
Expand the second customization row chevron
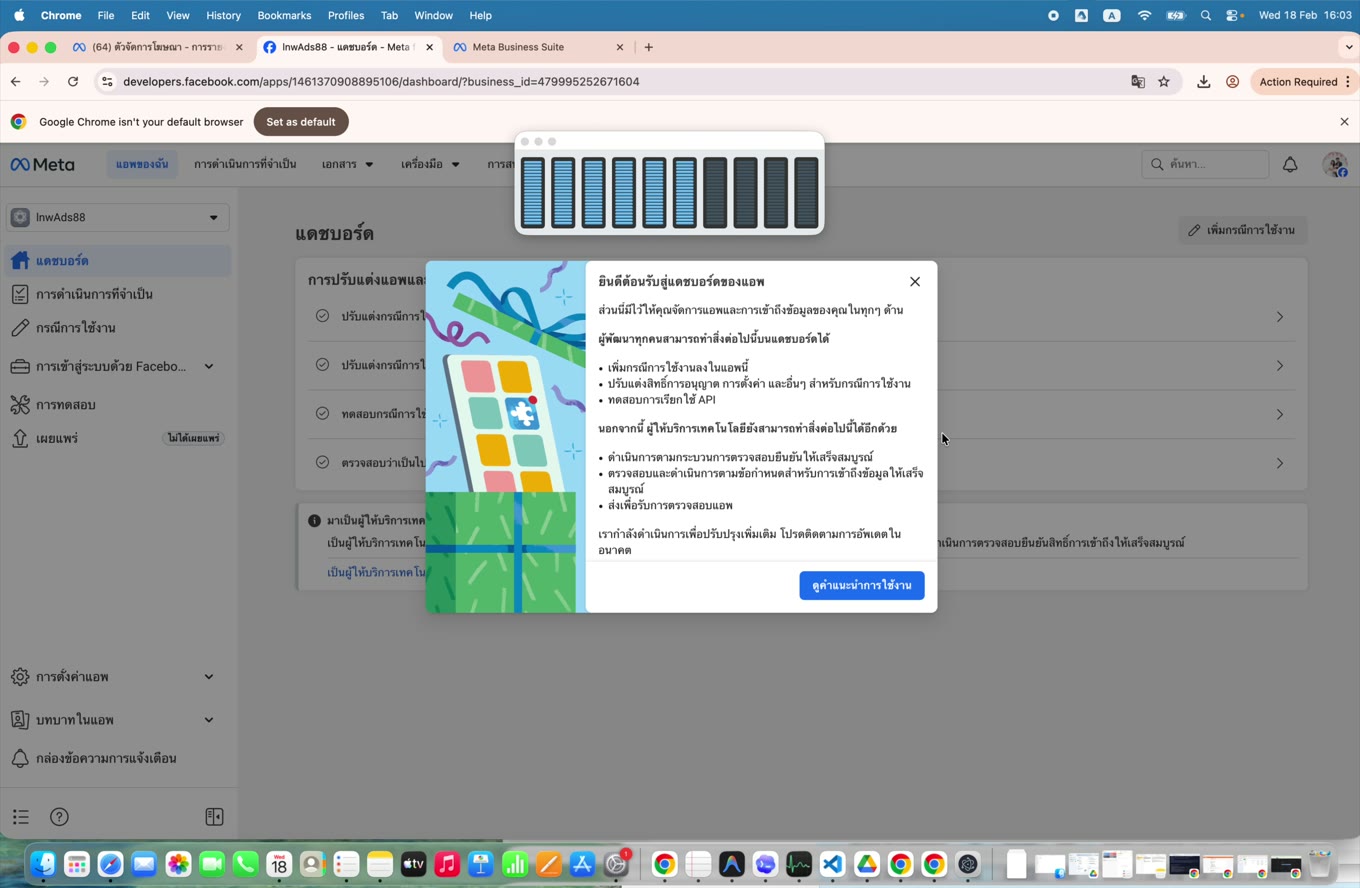(x=1280, y=366)
